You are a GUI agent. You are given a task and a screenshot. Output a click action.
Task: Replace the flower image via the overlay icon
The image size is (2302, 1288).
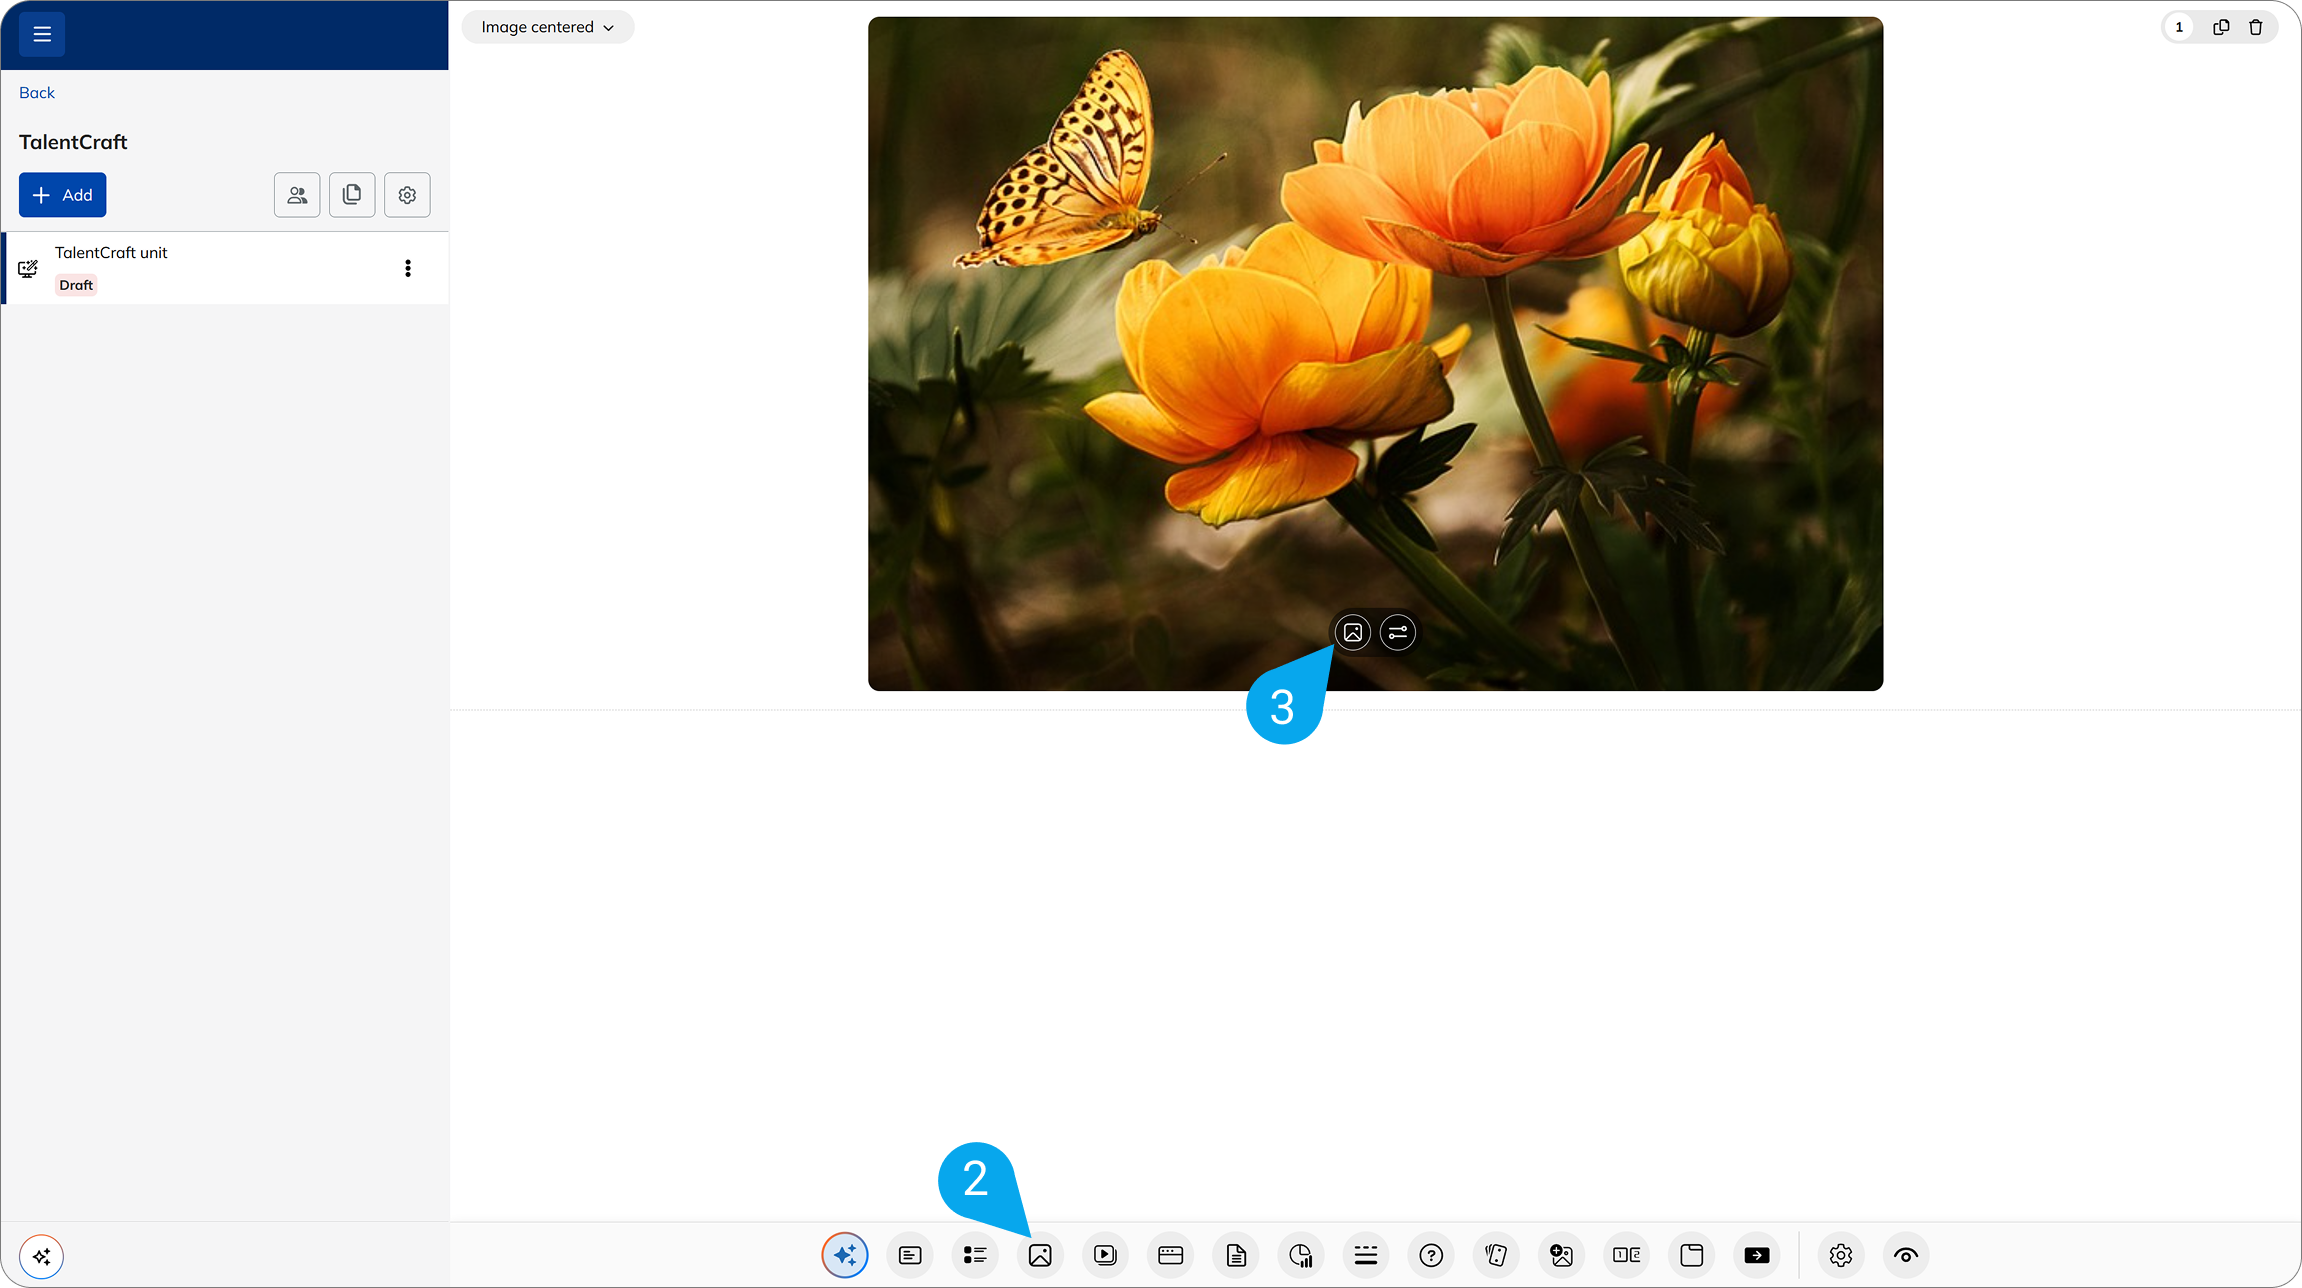coord(1352,632)
